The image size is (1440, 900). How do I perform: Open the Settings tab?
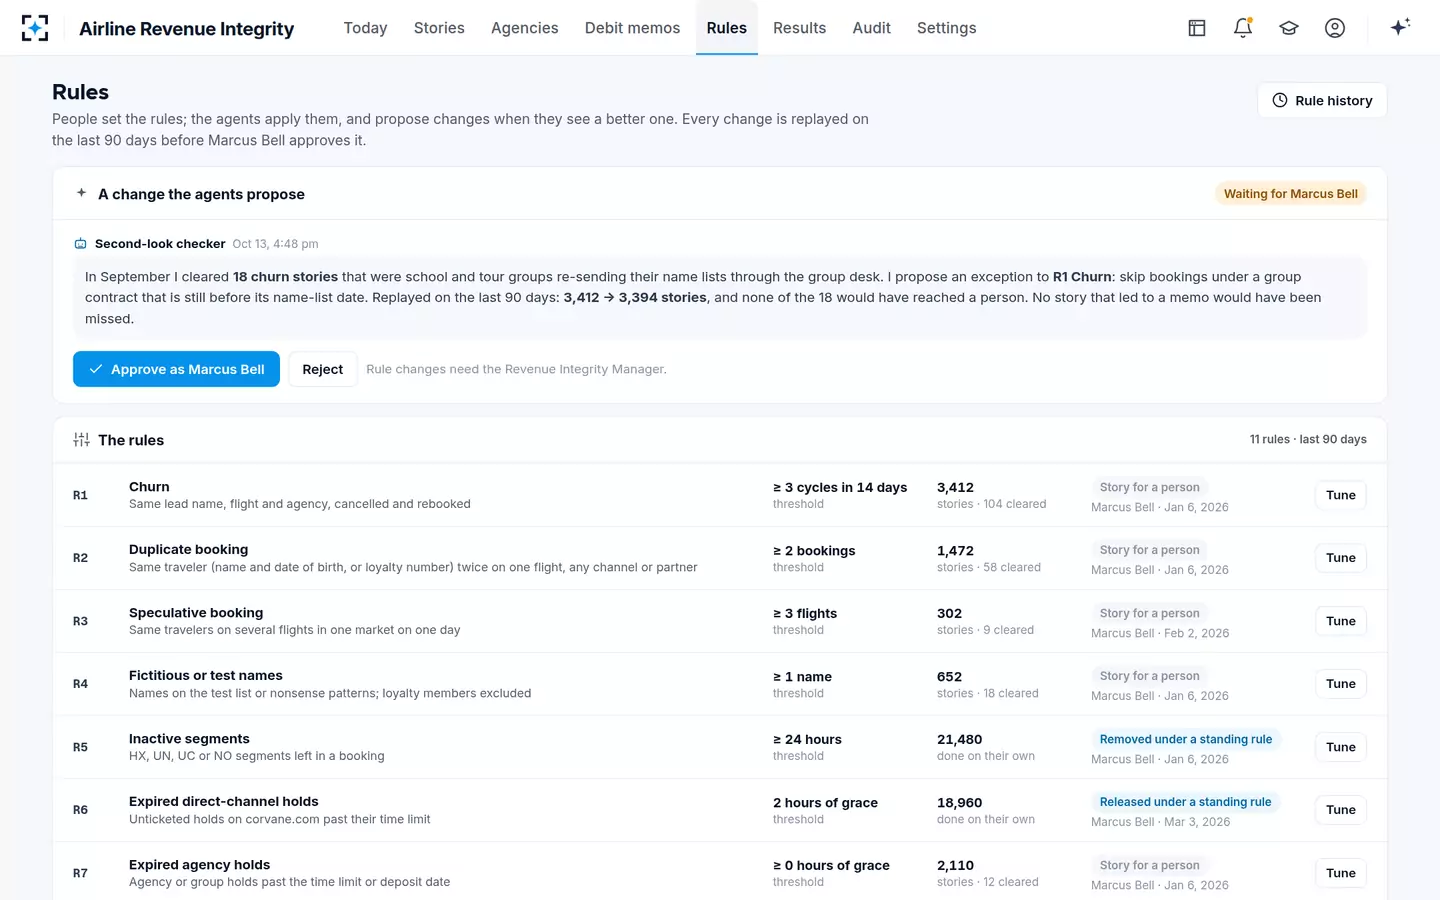947,28
